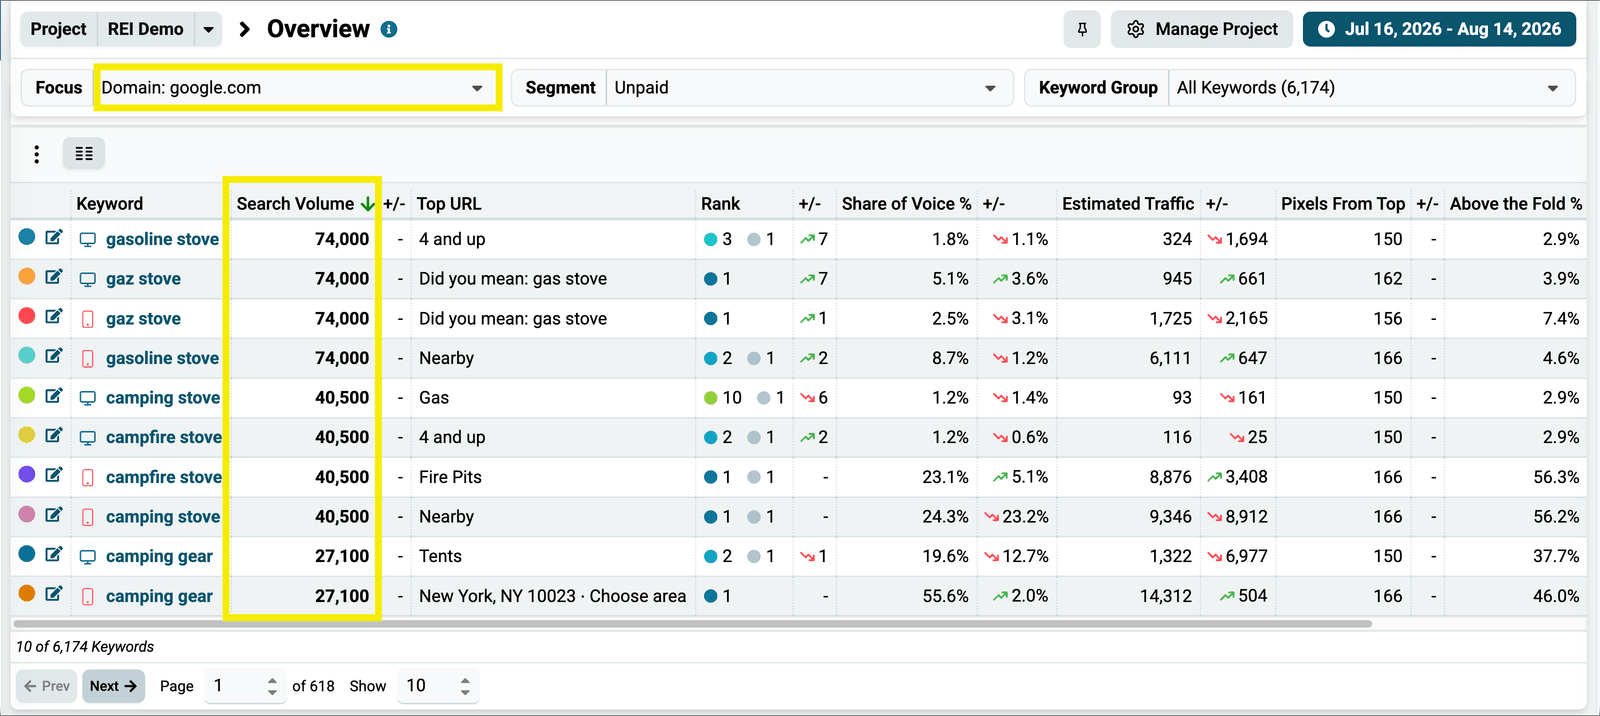Edit the mobile gasoline stove keyword
The width and height of the screenshot is (1600, 716).
54,356
